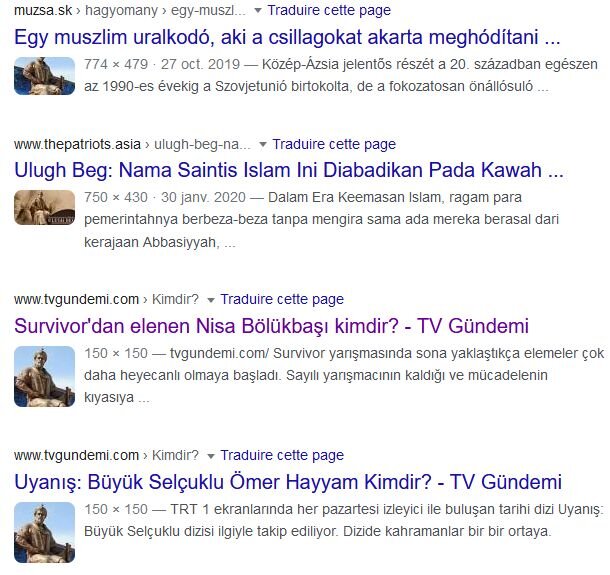610x575 pixels.
Task: Click the www.thepatriots.asia breadcrumb URL
Action: (x=132, y=144)
